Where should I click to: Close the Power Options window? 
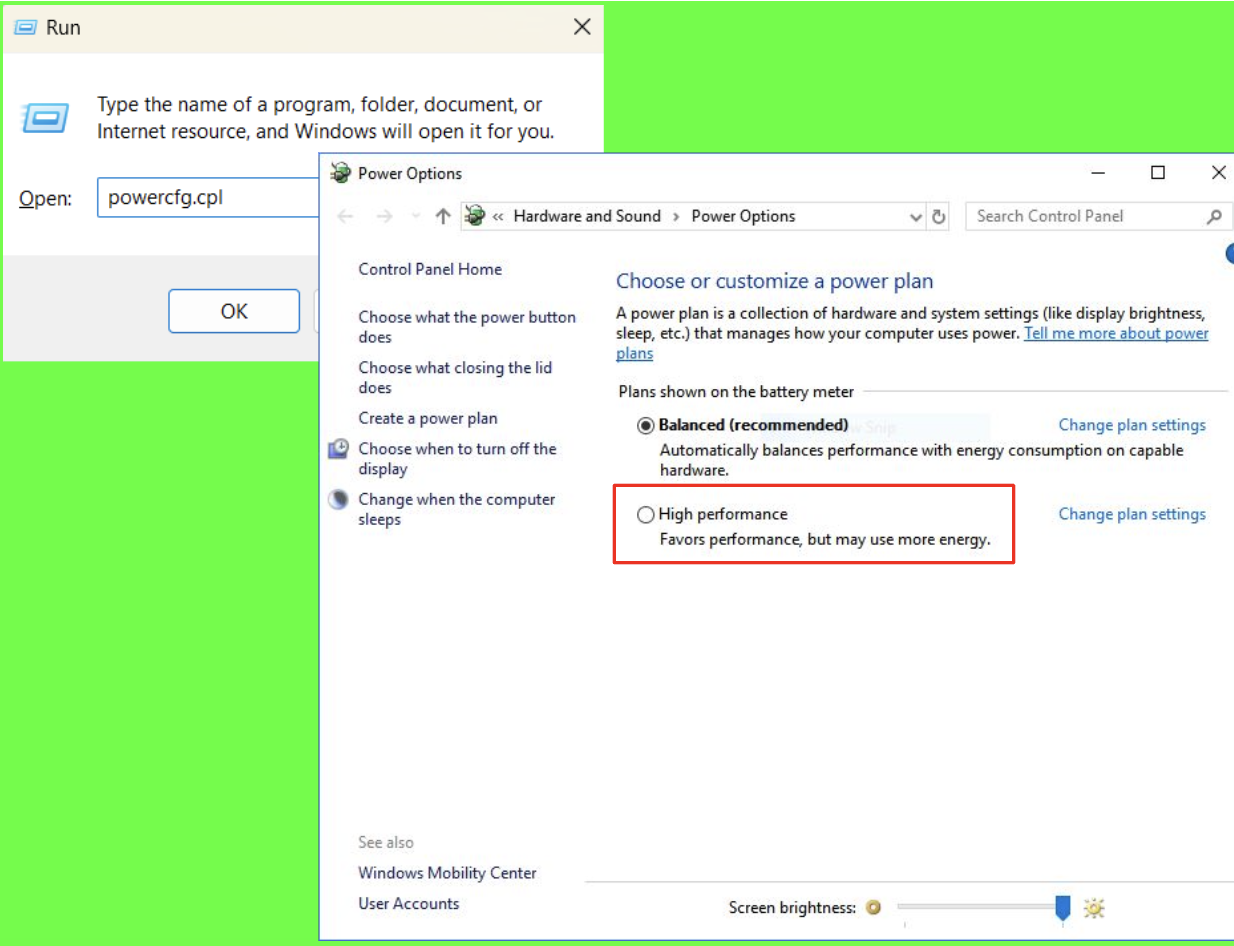[x=1218, y=173]
